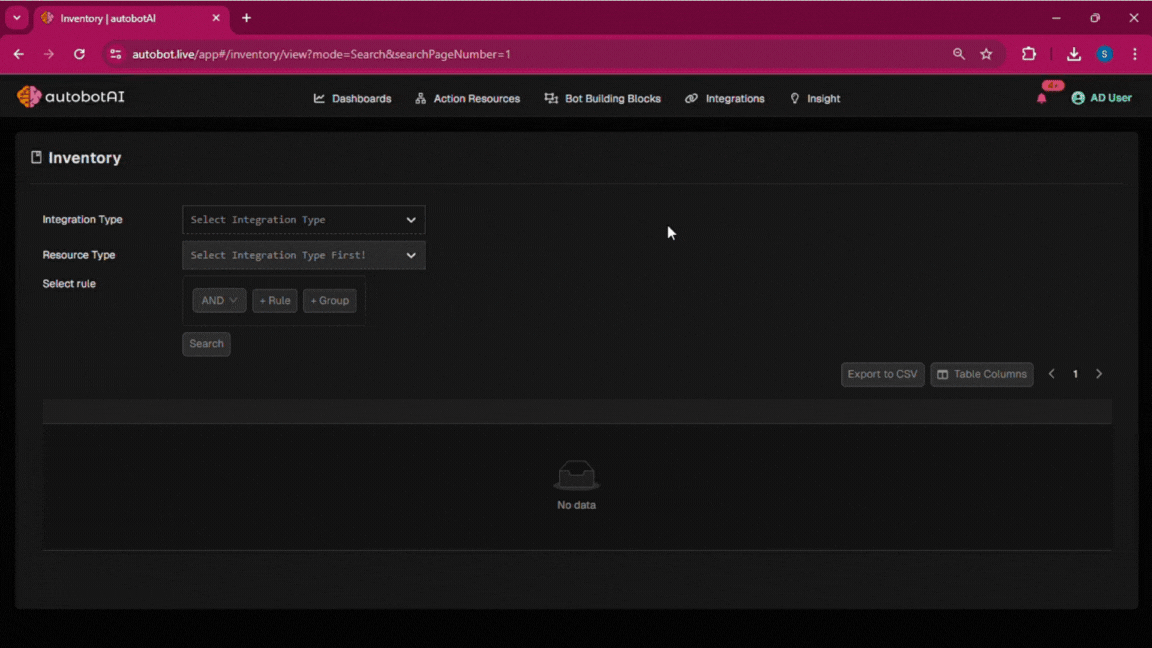
Task: Bookmark this page with the star icon
Action: coord(986,54)
